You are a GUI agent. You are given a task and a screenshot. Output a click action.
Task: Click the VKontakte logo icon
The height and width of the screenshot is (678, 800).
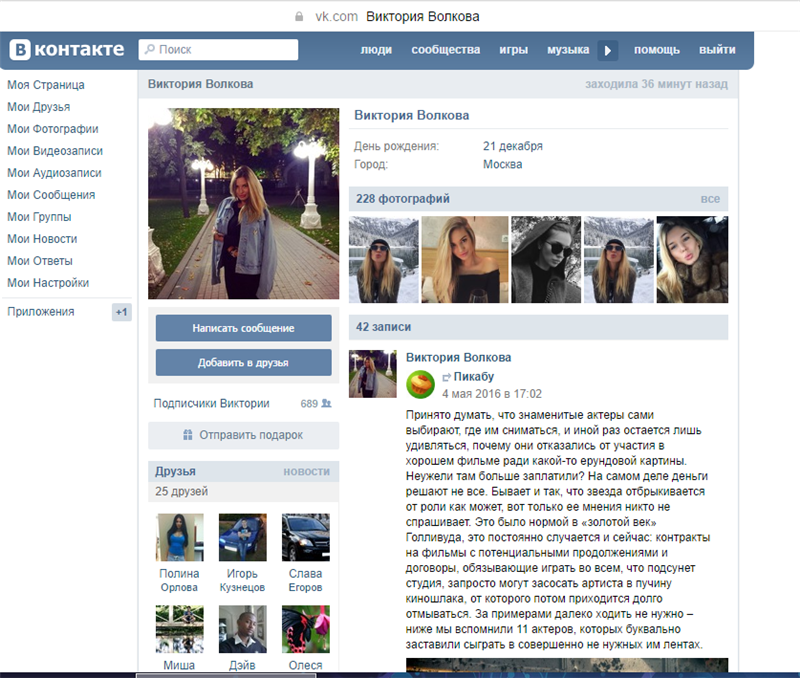[x=20, y=49]
